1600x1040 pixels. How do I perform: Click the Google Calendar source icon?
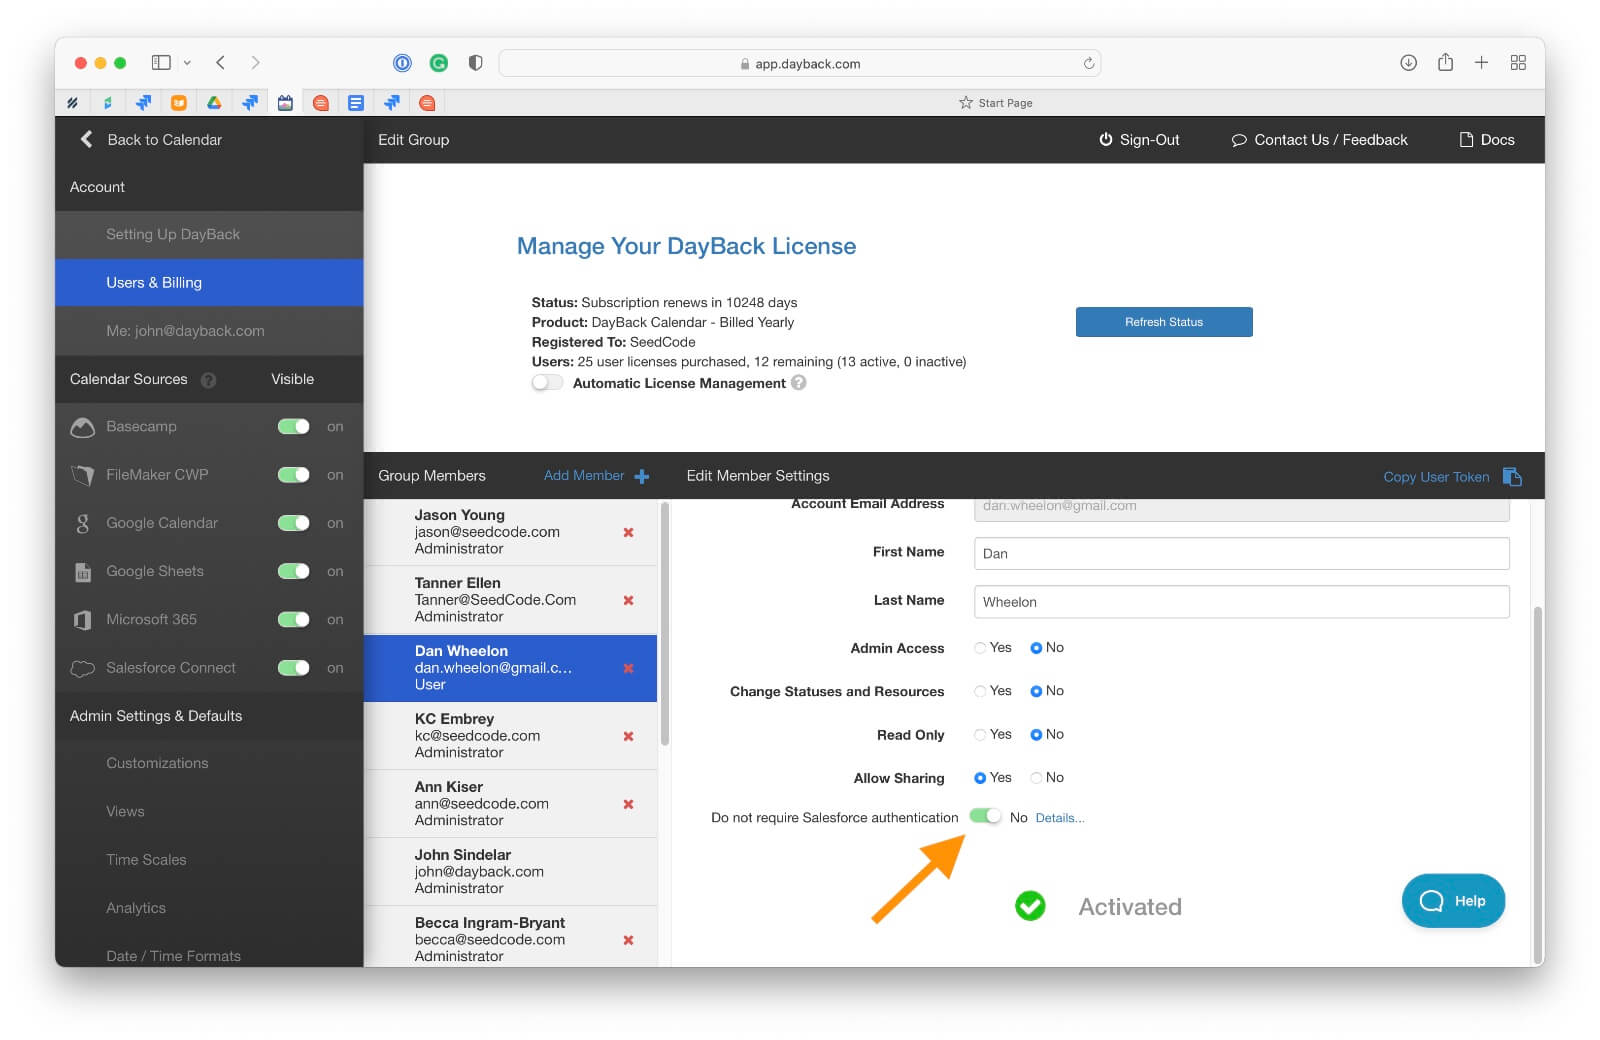pos(83,523)
